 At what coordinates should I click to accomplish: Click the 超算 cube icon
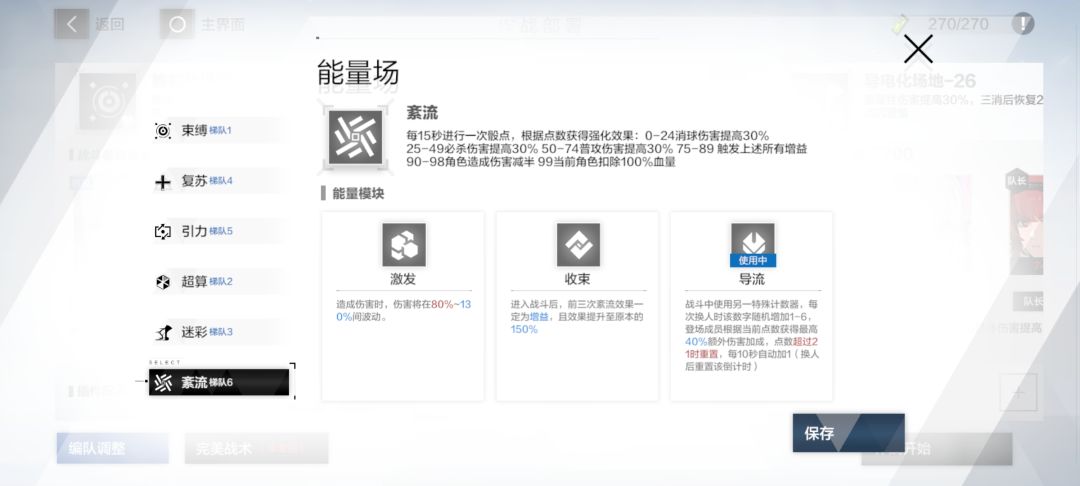163,282
